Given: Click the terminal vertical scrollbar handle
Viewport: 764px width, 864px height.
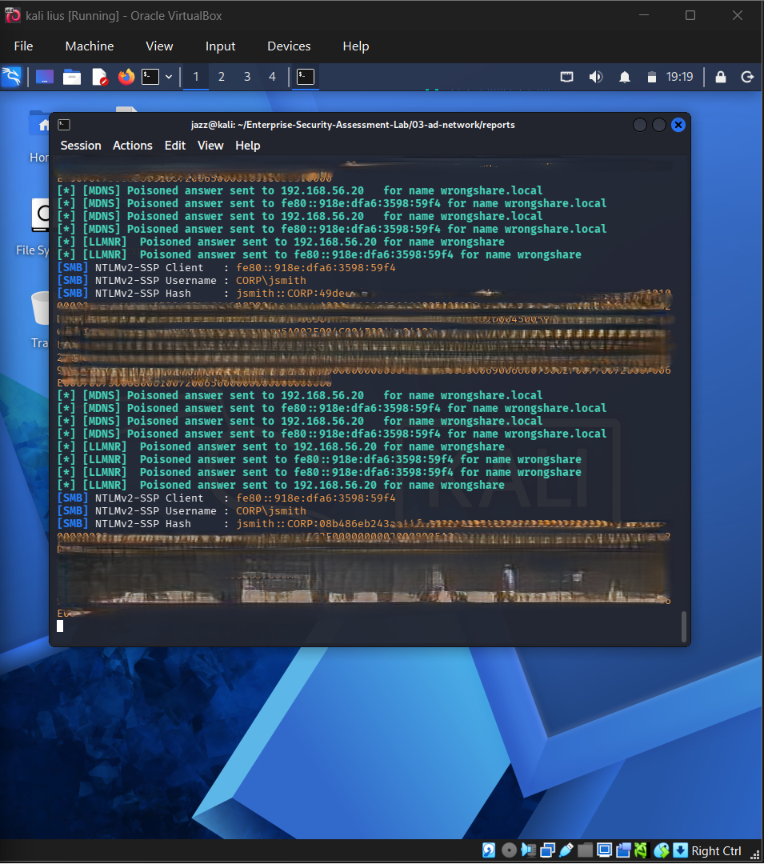Looking at the screenshot, I should click(x=684, y=627).
